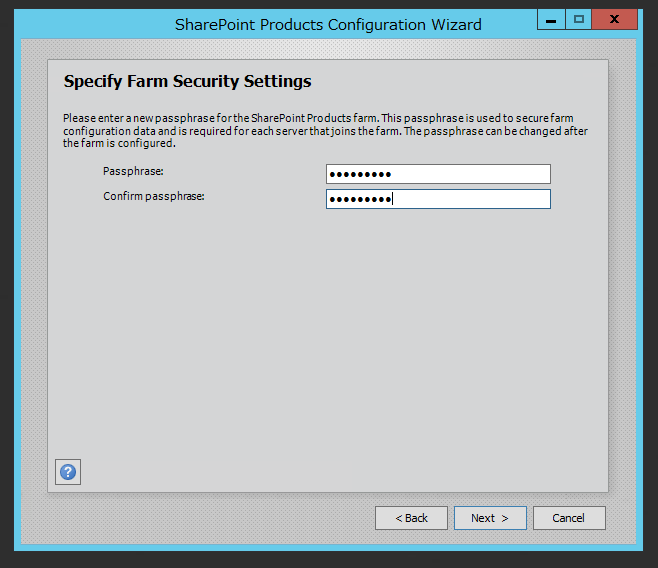
Task: Cancel the configuration wizard
Action: [x=569, y=518]
